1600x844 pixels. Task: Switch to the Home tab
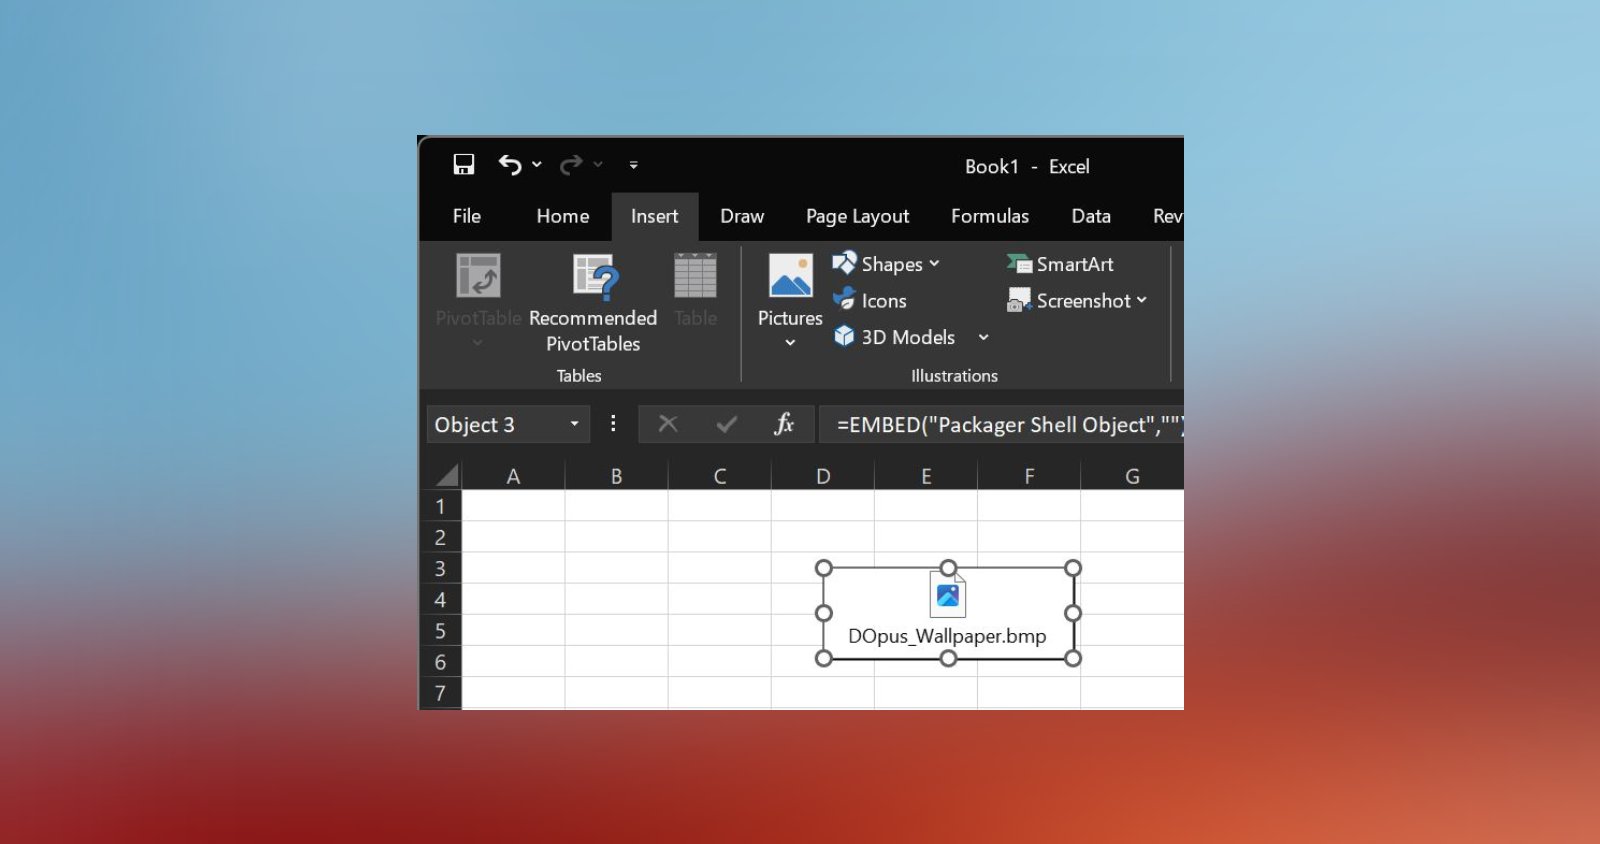pos(563,216)
